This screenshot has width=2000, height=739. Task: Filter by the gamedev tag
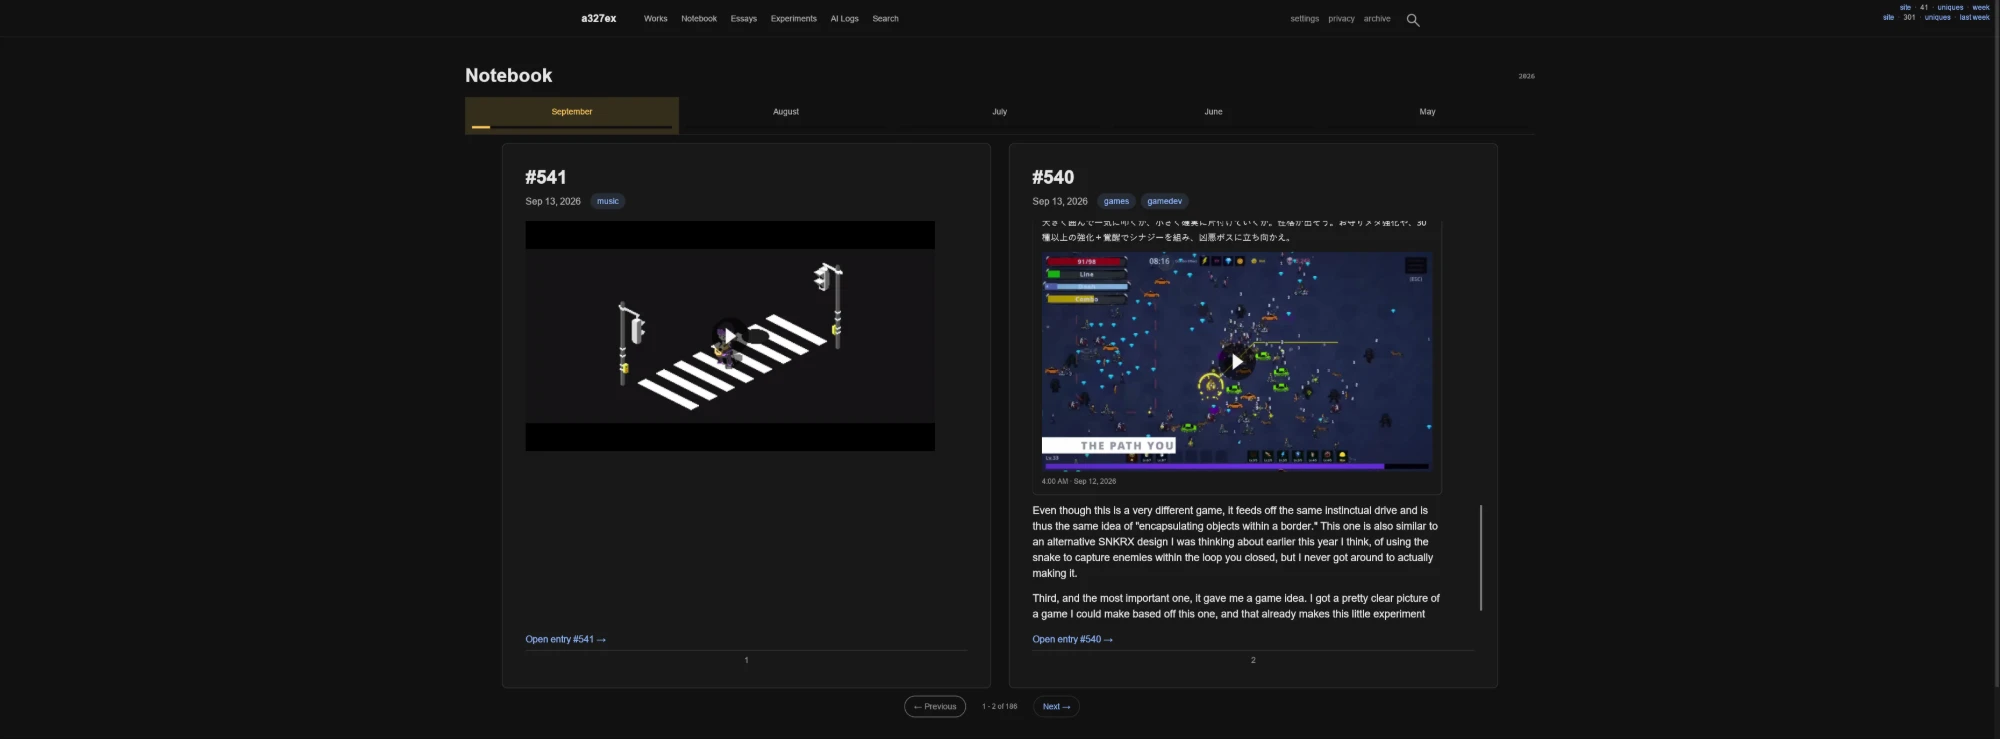1164,201
